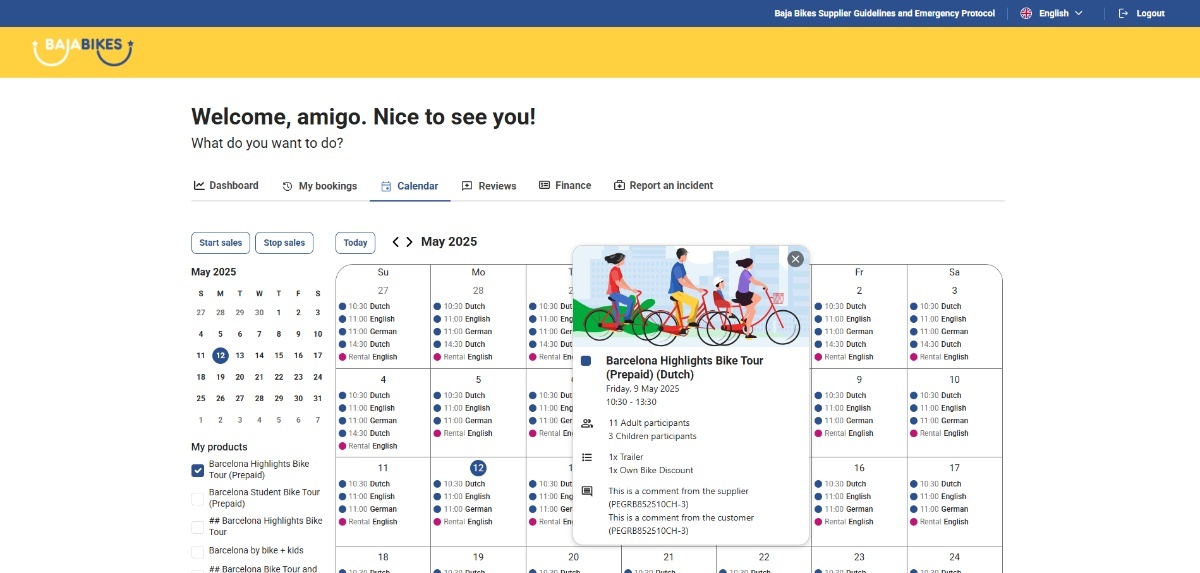Click 'Friday, 9 May 2025' date in popup
The image size is (1200, 573).
643,388
